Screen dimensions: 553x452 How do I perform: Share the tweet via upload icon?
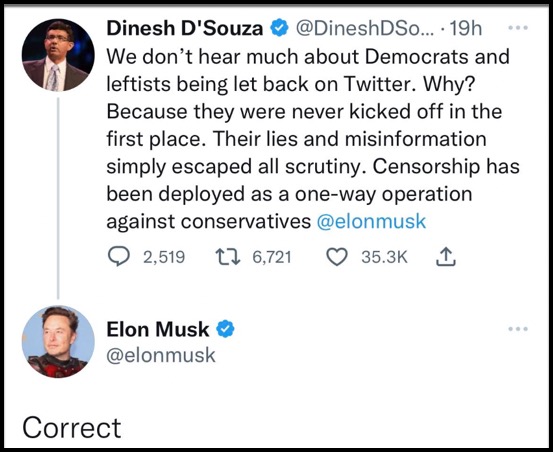click(446, 256)
